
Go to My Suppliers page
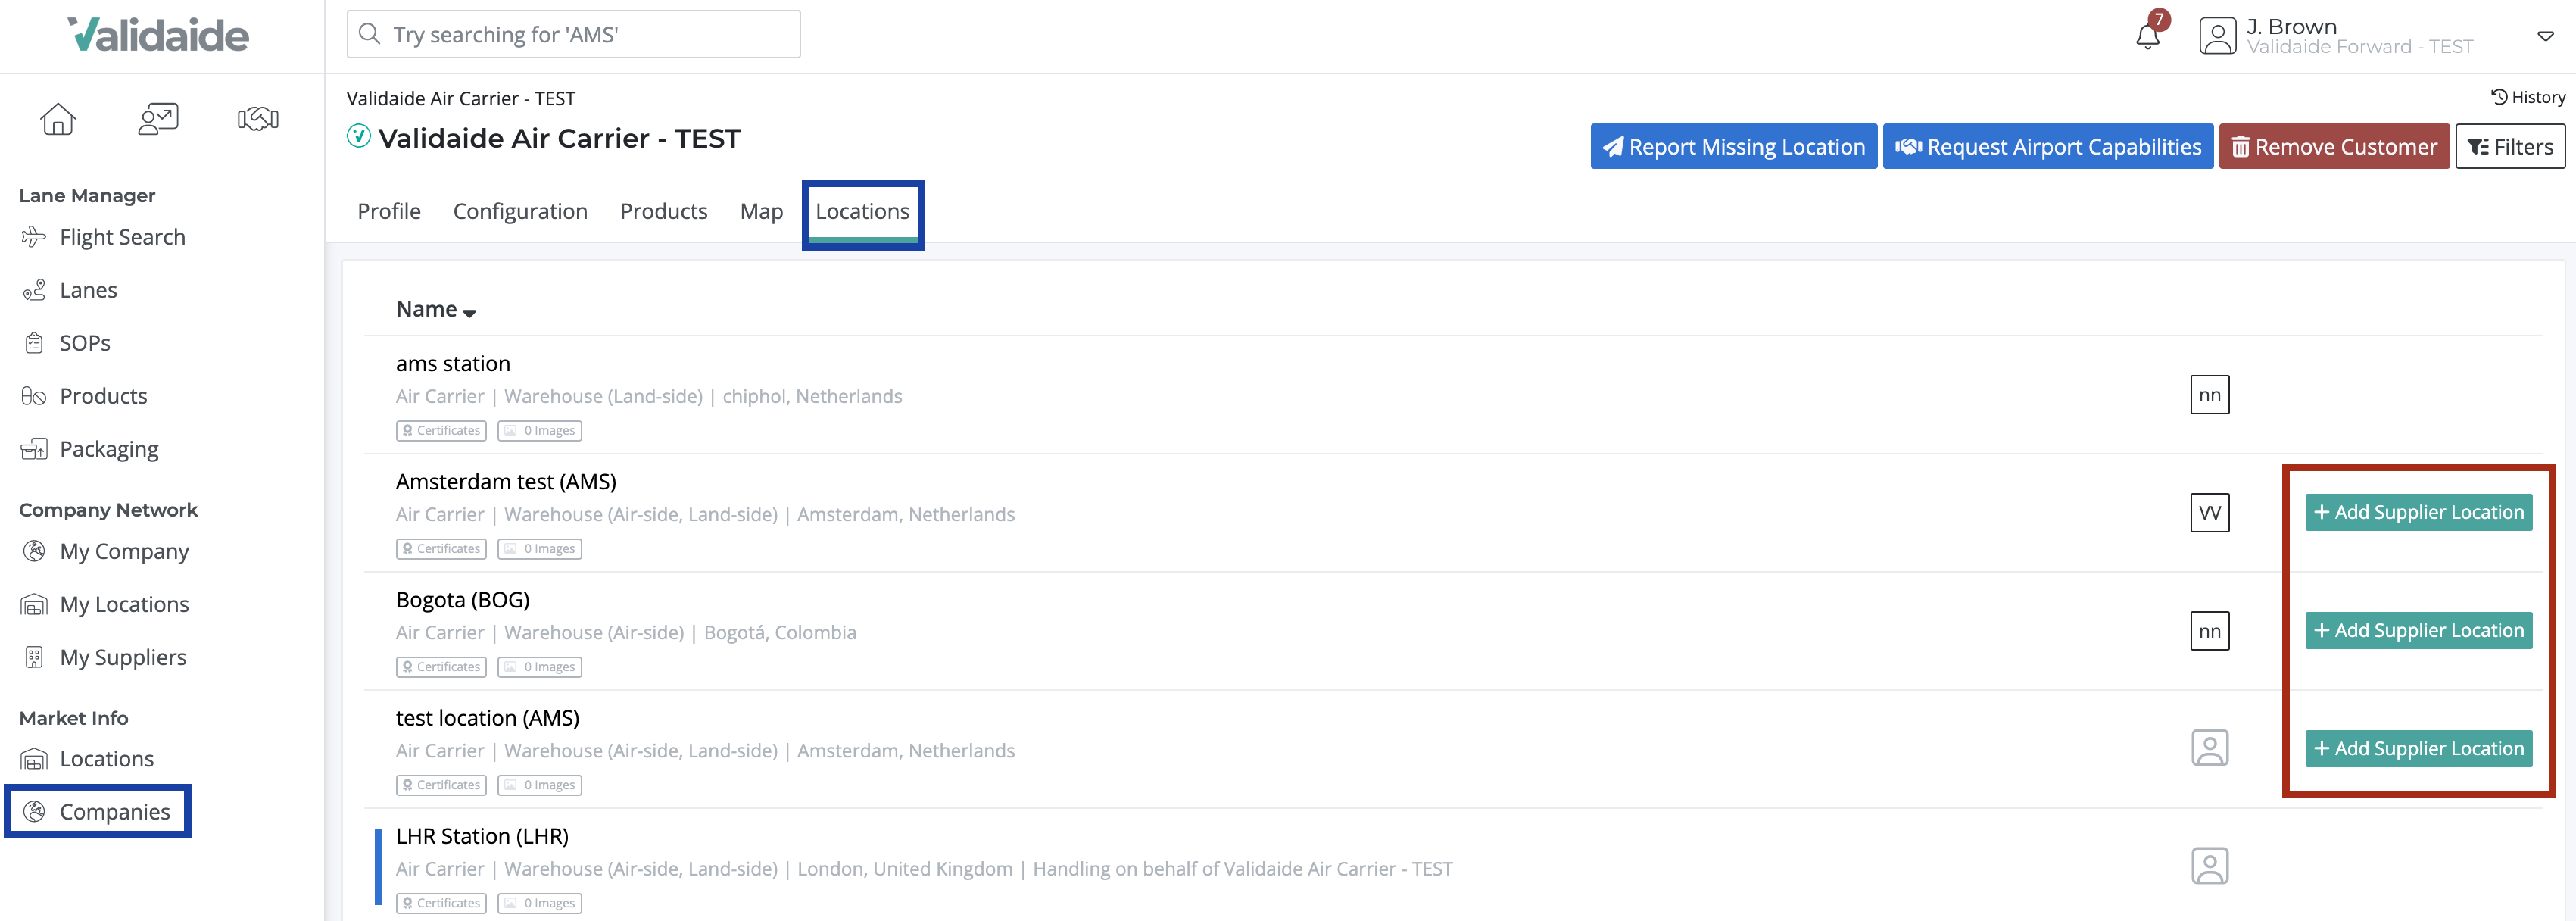click(123, 657)
